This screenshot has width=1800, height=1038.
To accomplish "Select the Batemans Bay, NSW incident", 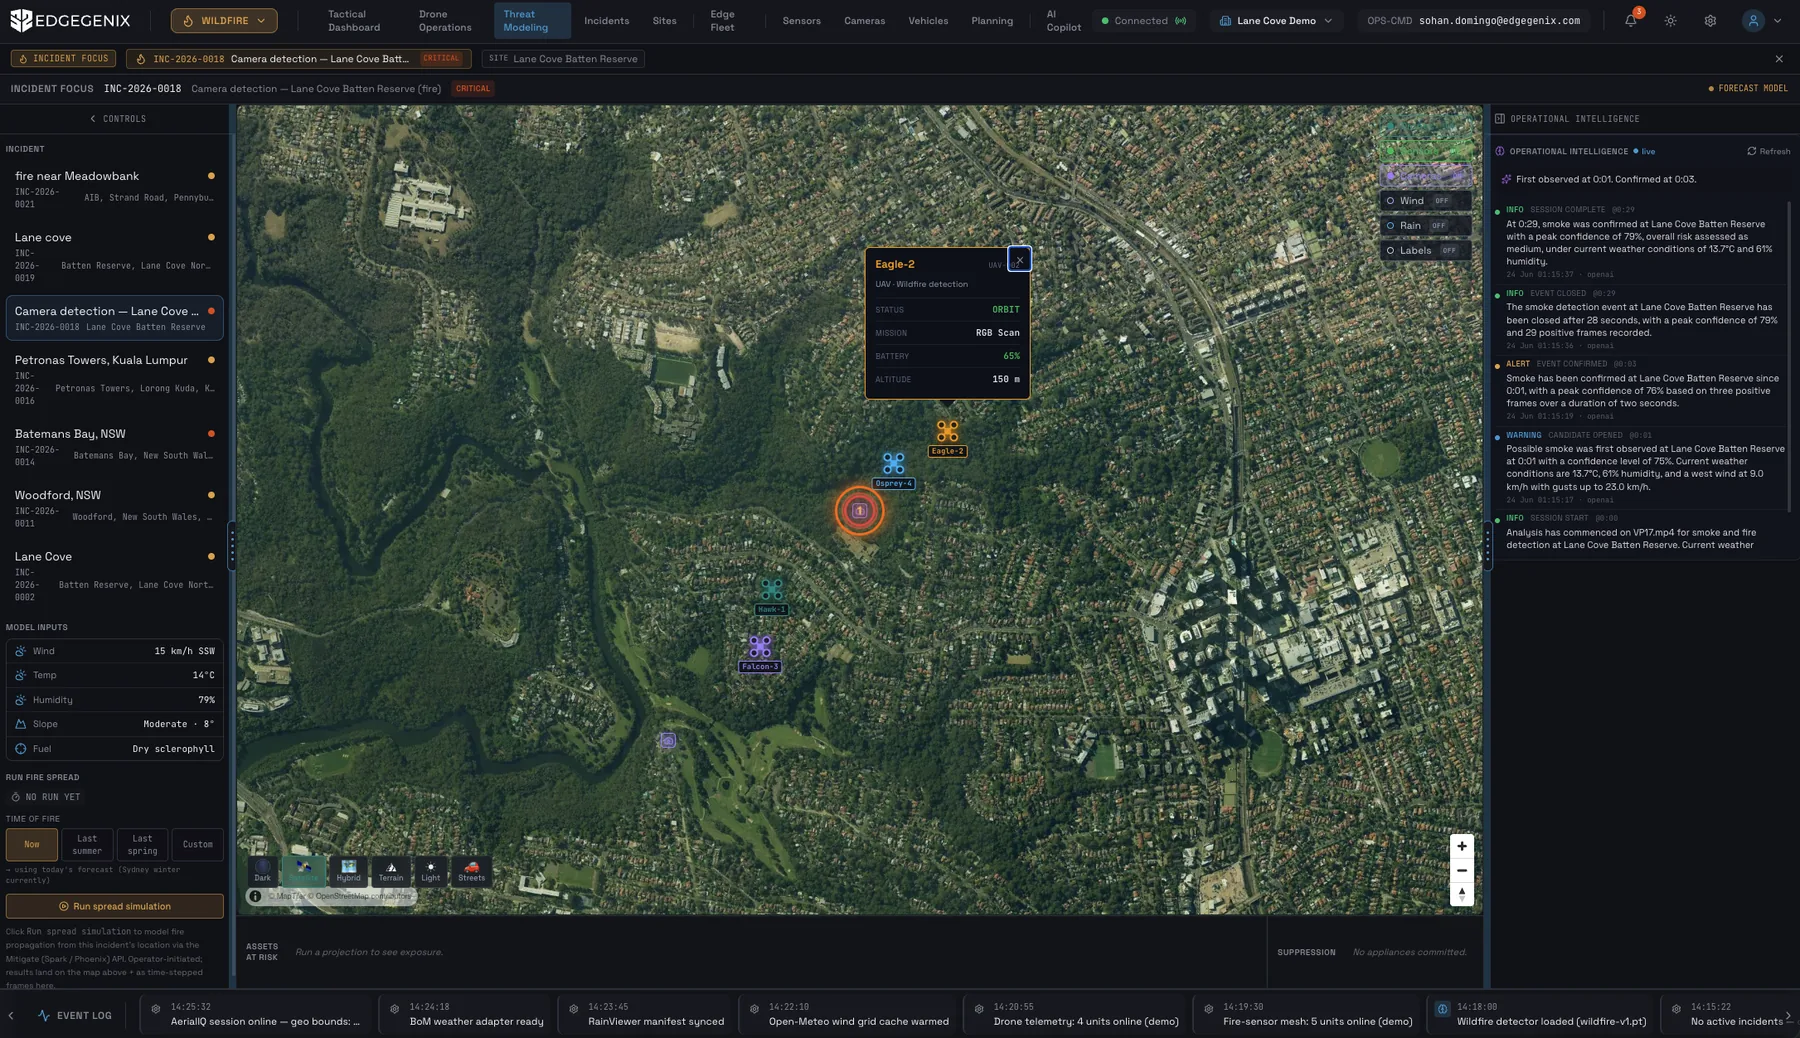I will pos(114,447).
